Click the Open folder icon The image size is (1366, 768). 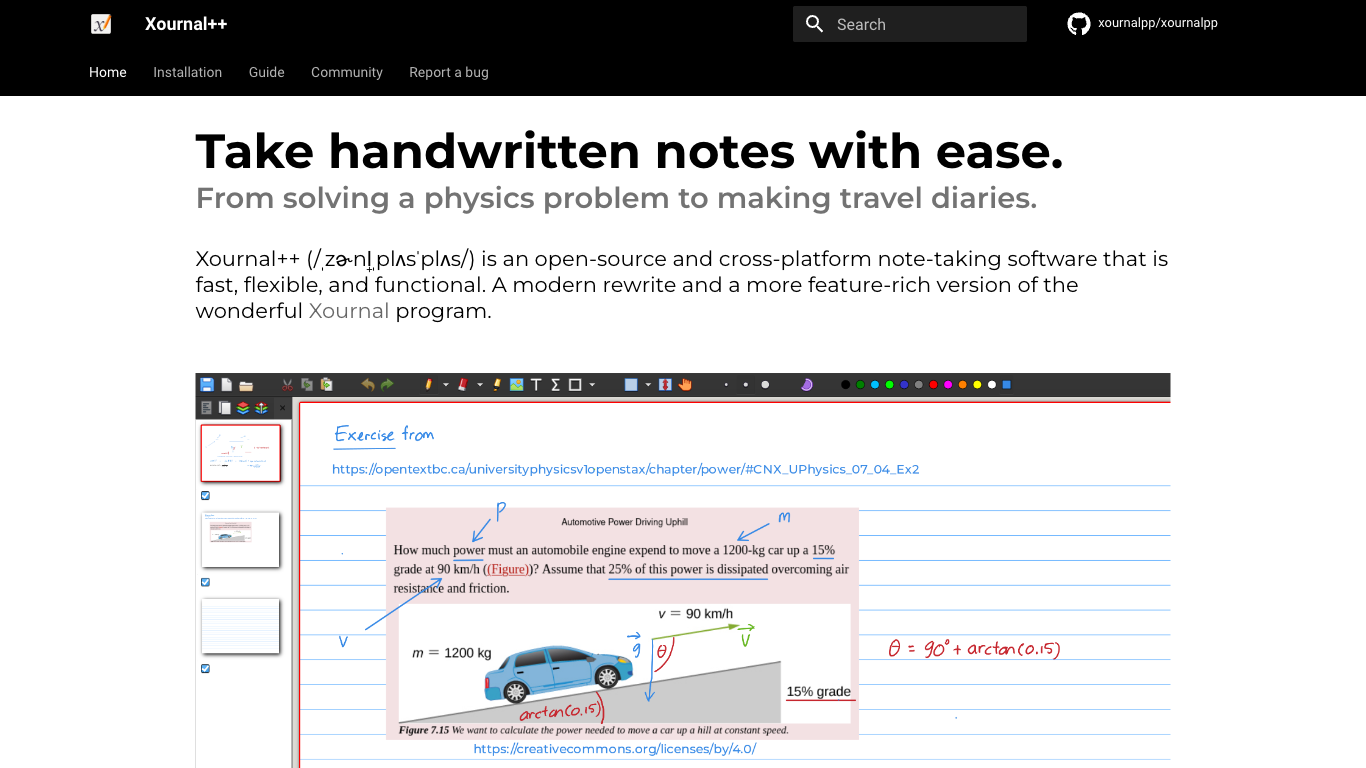[x=246, y=386]
